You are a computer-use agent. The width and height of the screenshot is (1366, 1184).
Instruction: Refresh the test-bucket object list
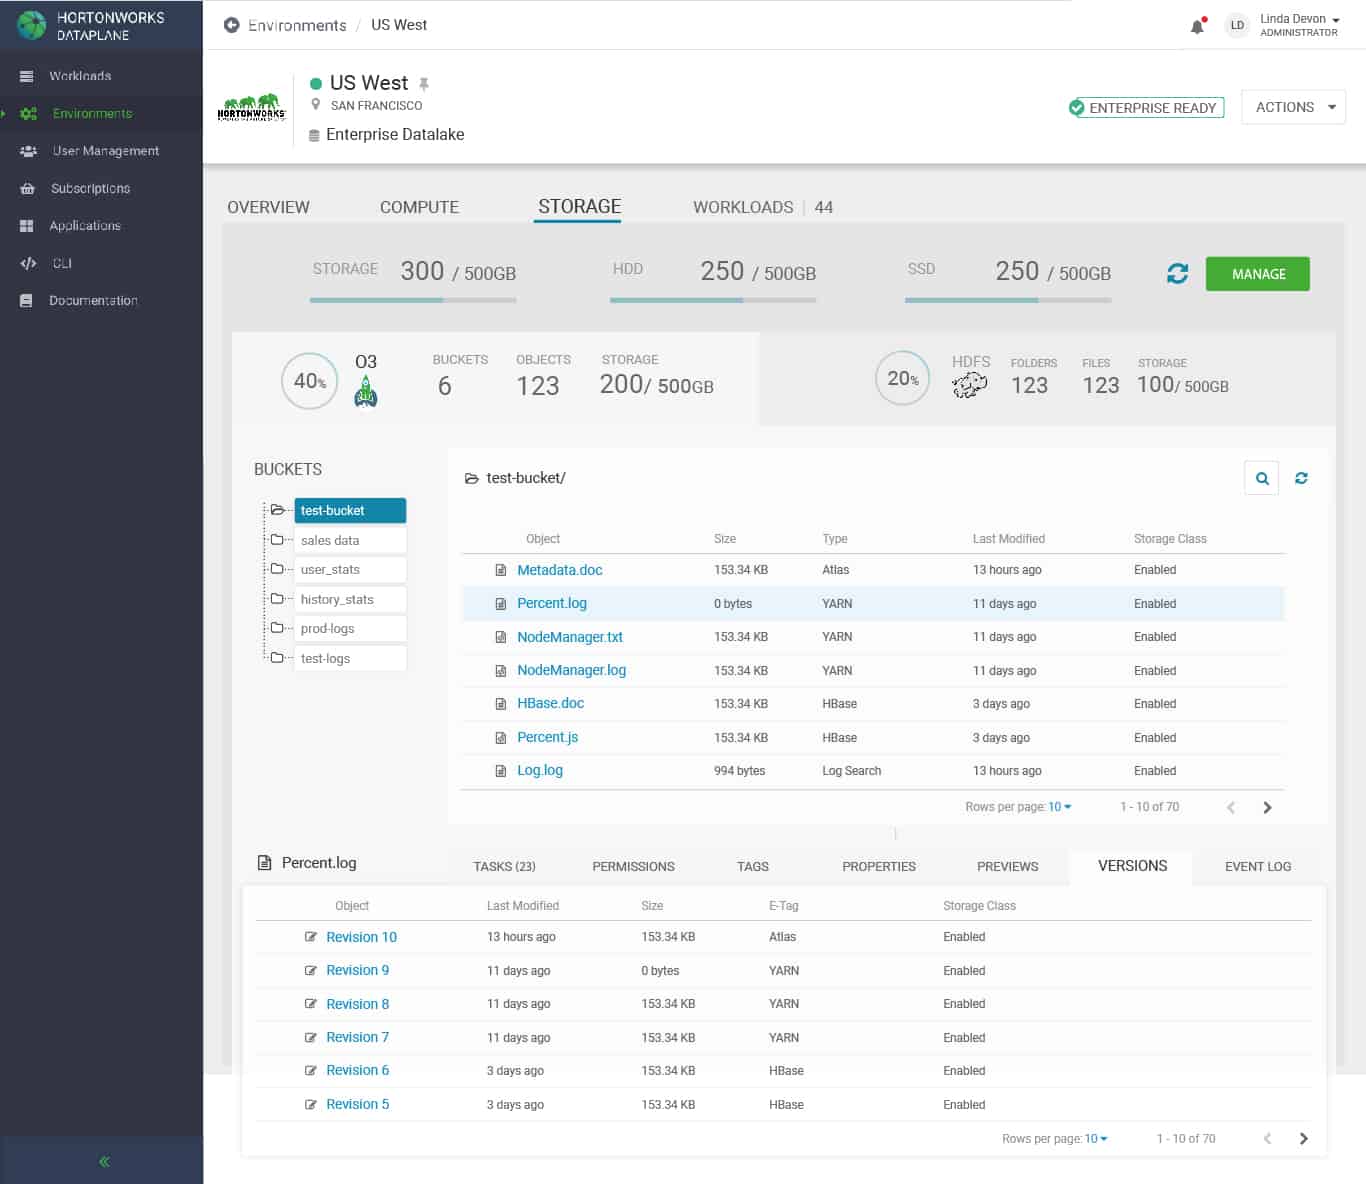pos(1301,478)
